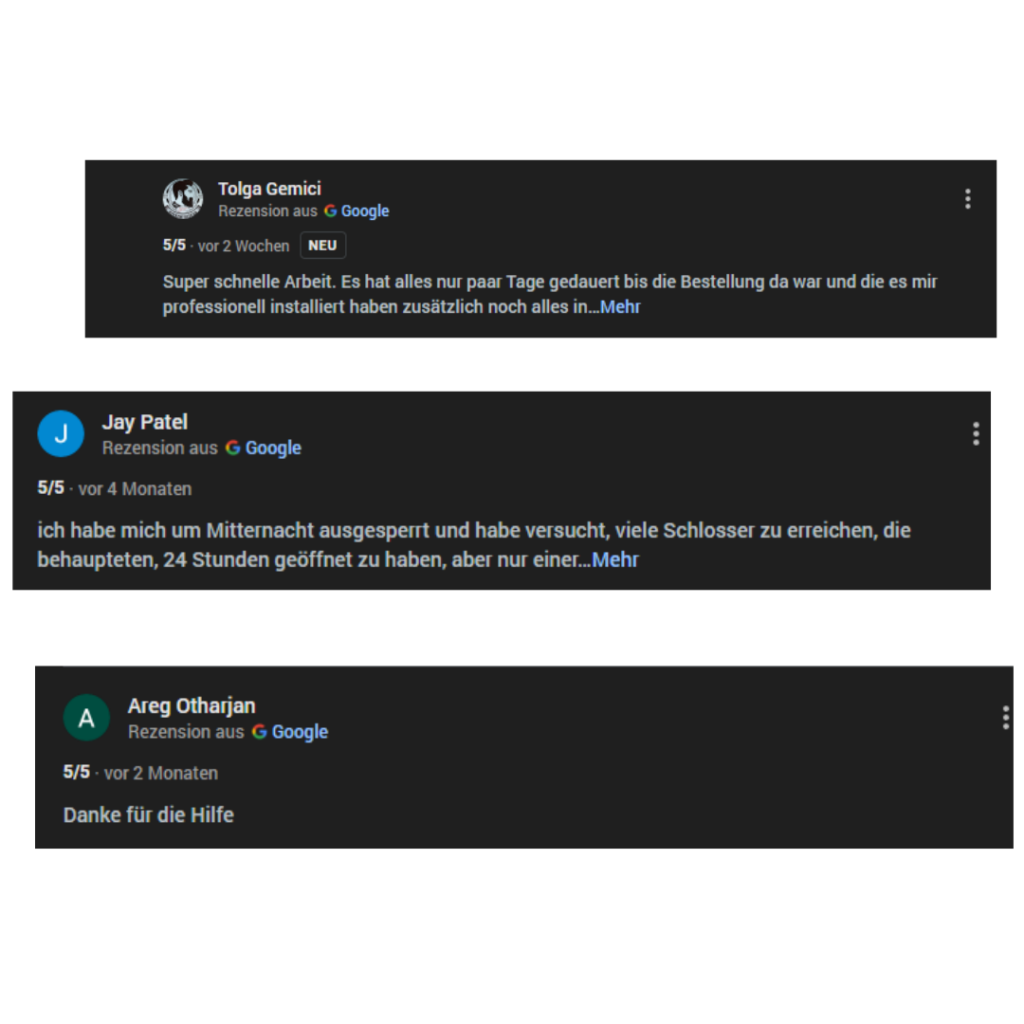Click the reviewer name Areg Otharjan
This screenshot has height=1024, width=1024.
click(191, 706)
